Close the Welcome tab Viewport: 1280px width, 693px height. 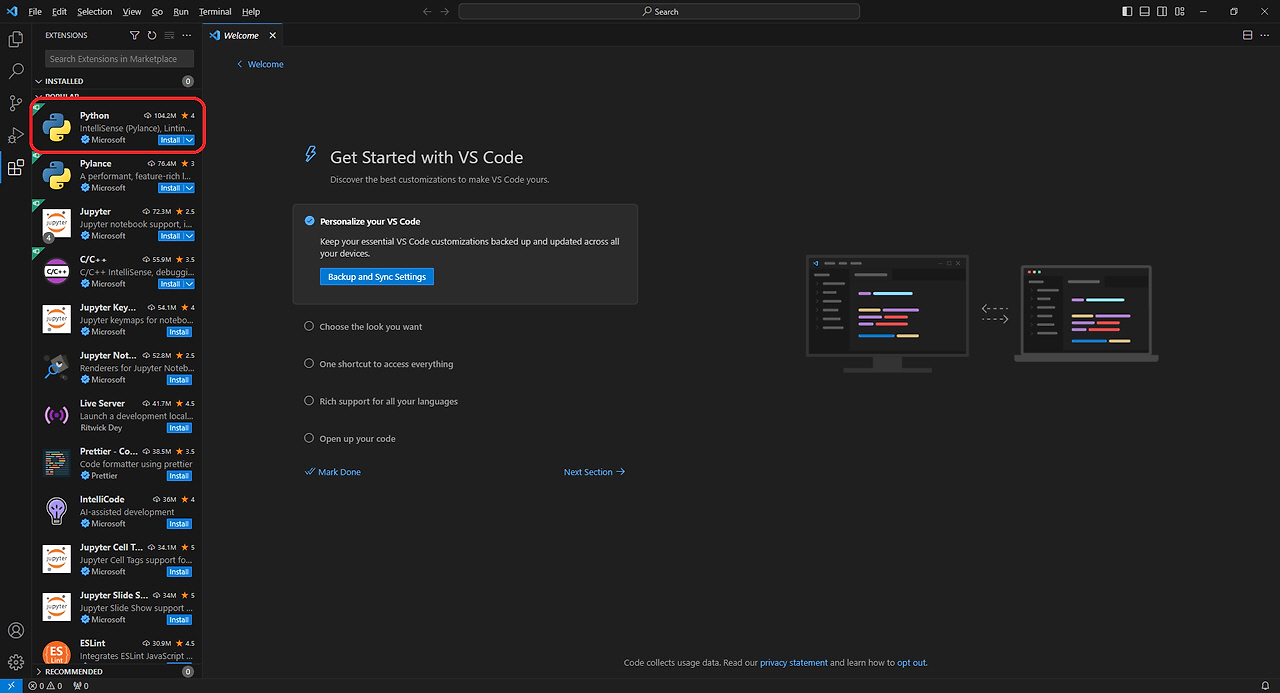[x=273, y=35]
